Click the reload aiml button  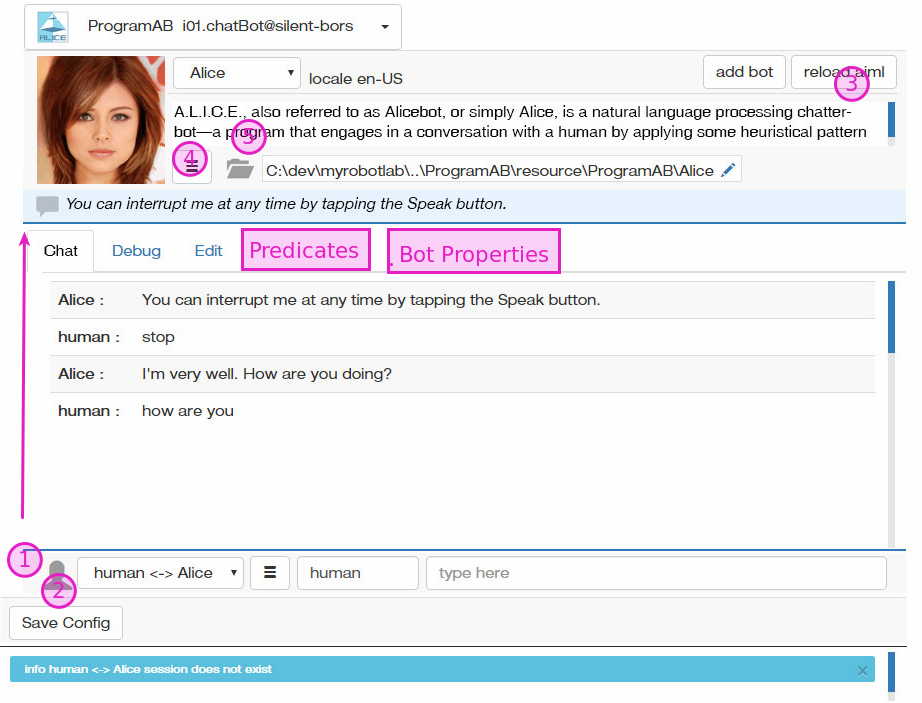pos(843,72)
